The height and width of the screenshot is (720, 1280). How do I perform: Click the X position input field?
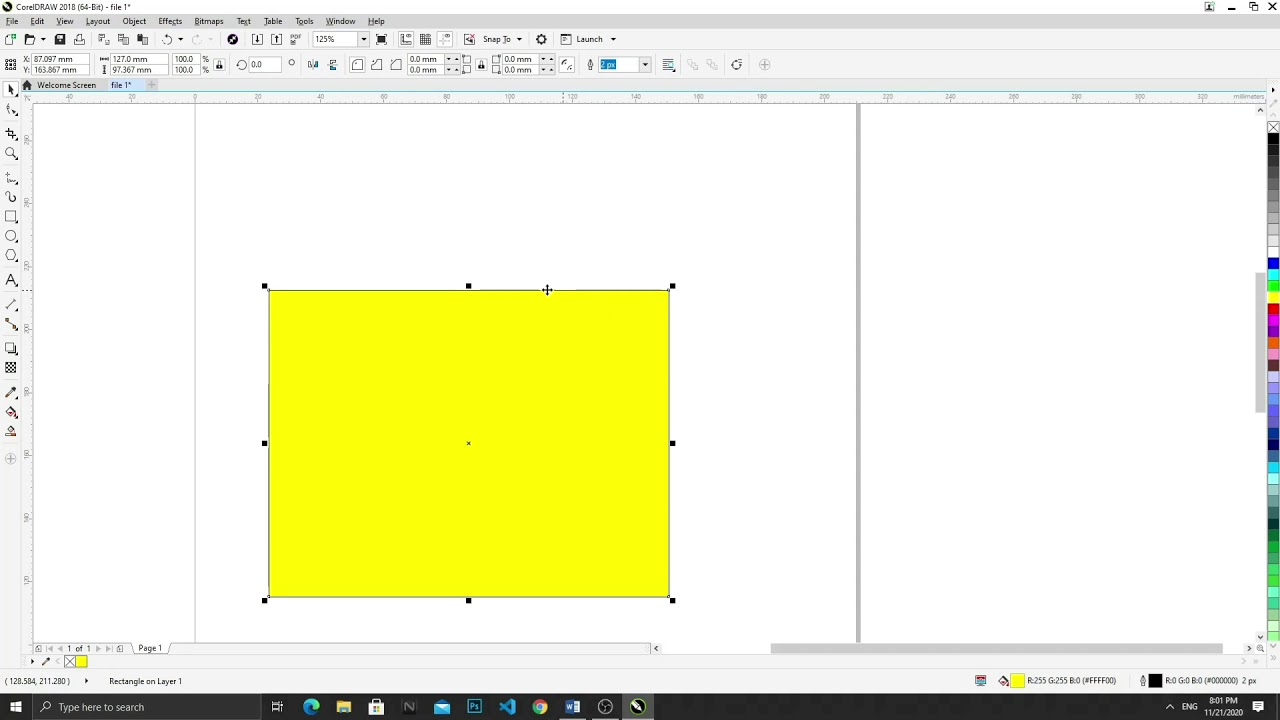(x=58, y=58)
